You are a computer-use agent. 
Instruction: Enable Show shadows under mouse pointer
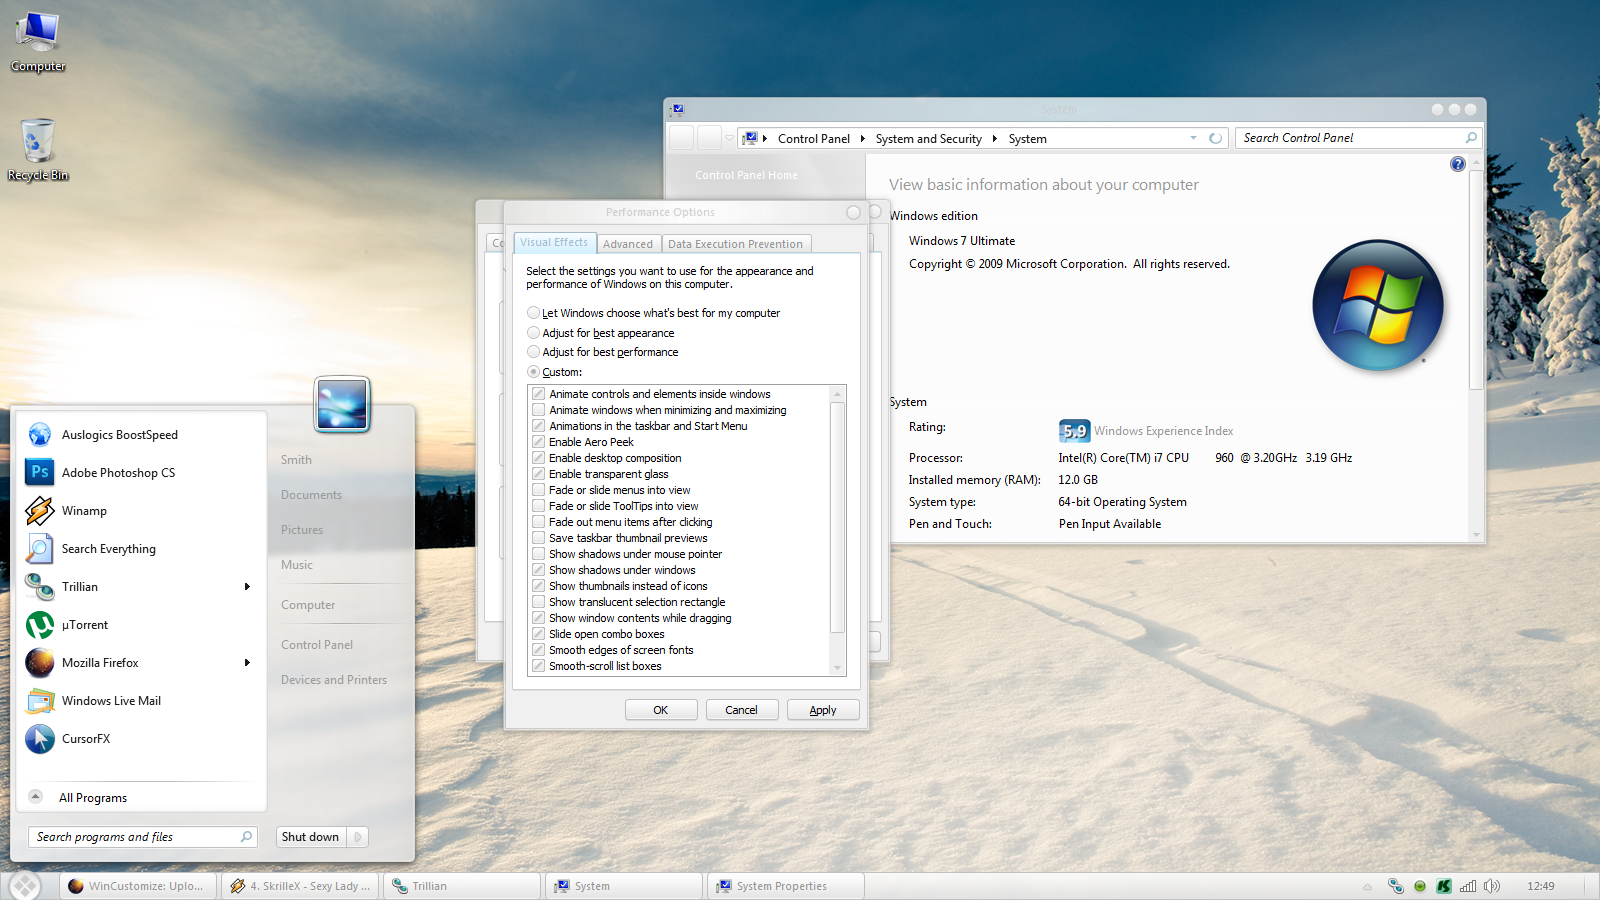[539, 554]
